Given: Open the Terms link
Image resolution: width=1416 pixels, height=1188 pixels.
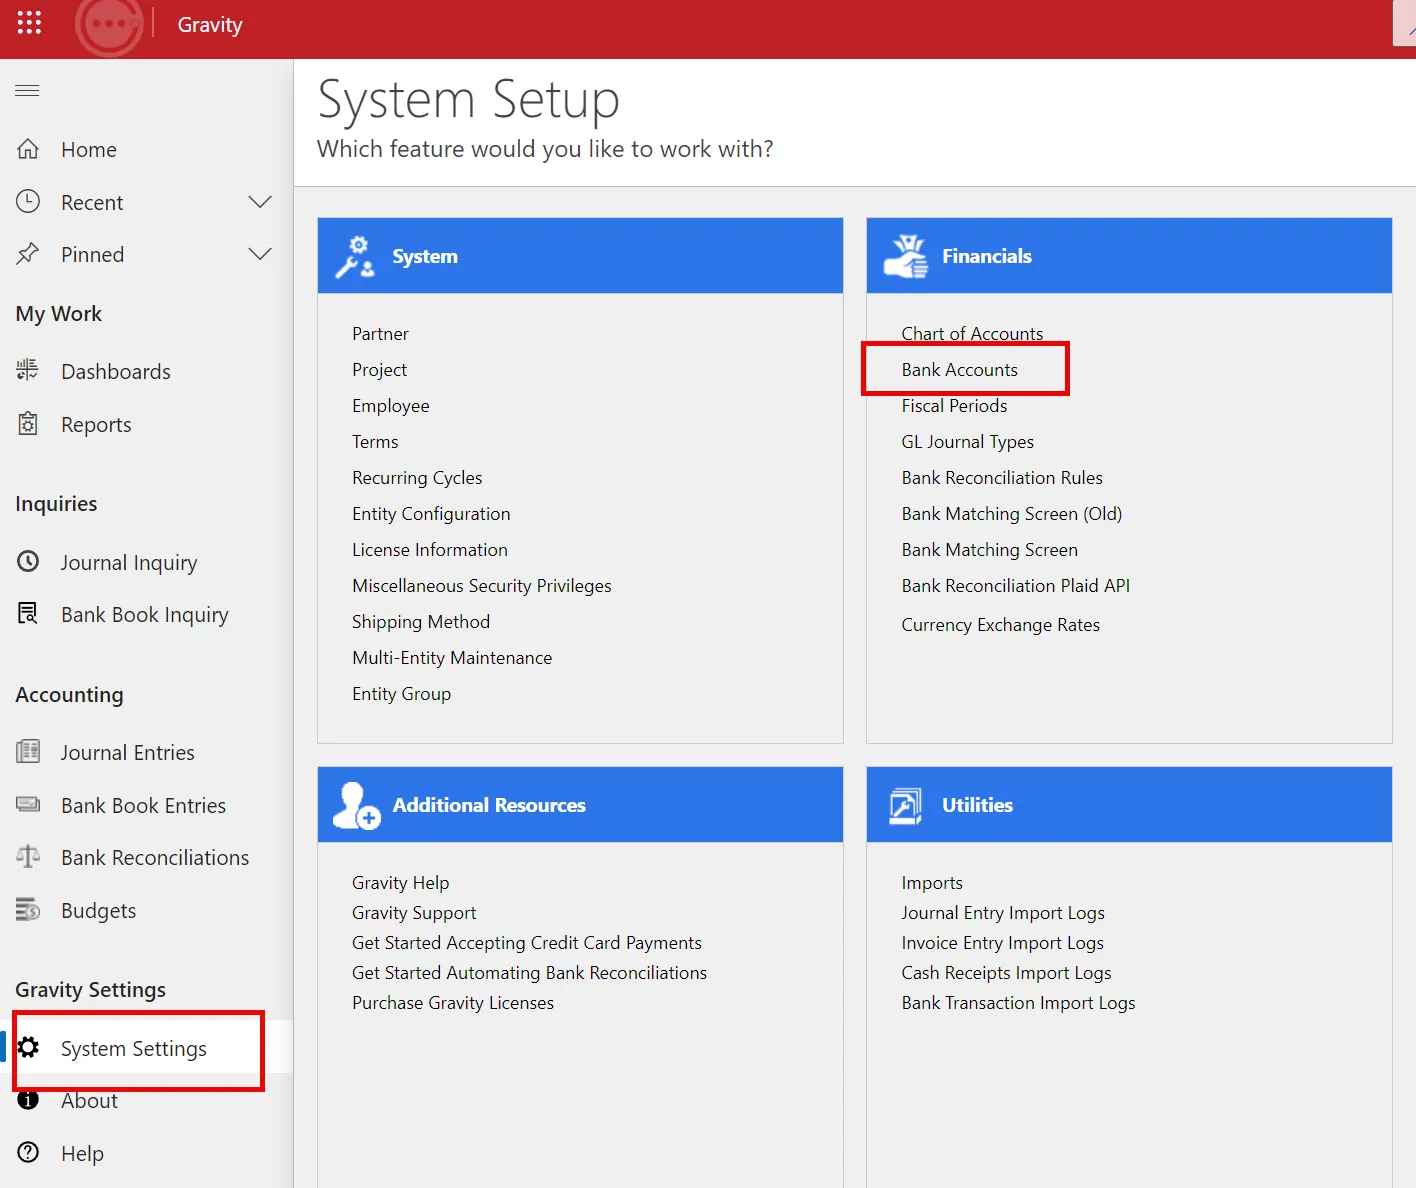Looking at the screenshot, I should pos(375,442).
